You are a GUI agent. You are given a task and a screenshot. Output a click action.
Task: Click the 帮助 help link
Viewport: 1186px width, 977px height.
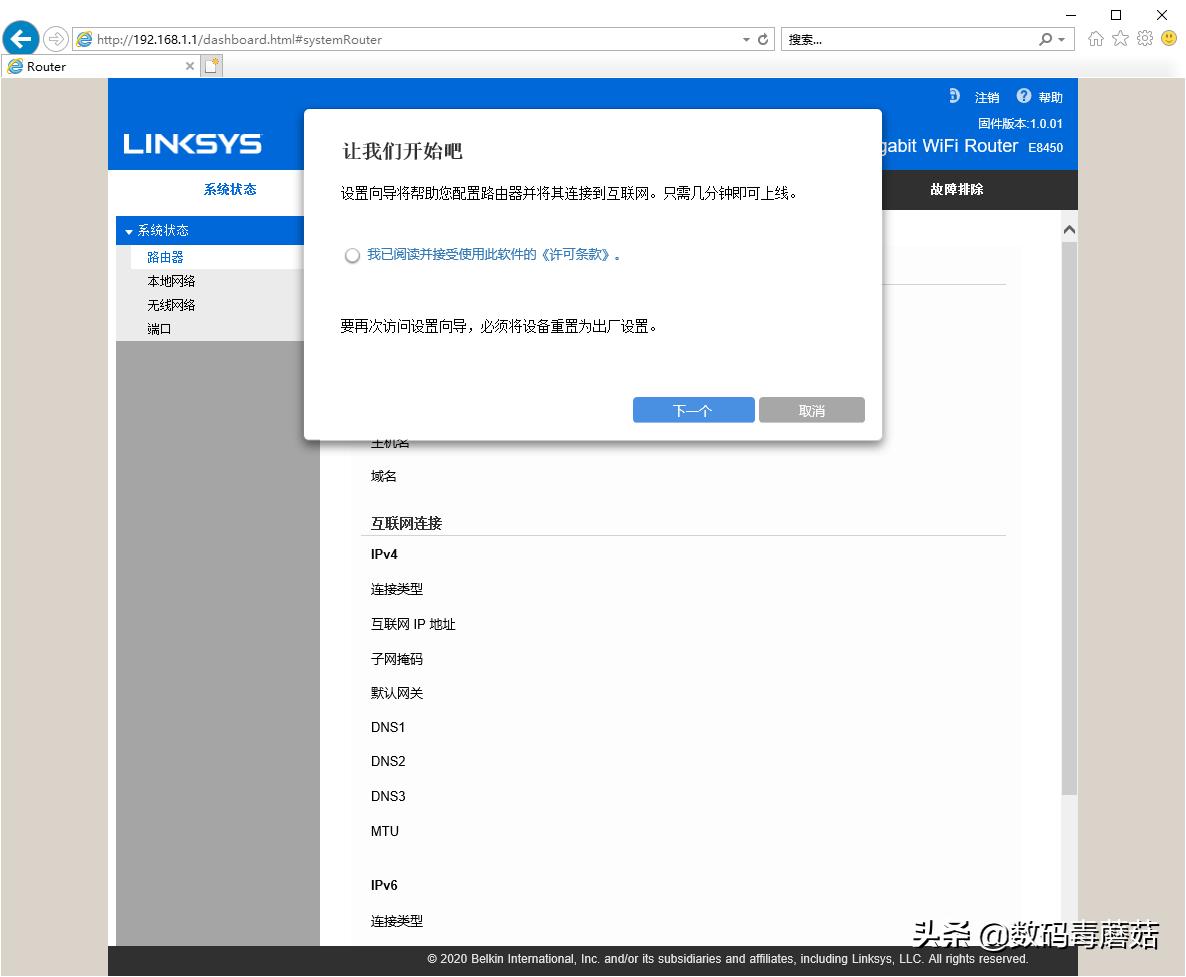[1051, 98]
